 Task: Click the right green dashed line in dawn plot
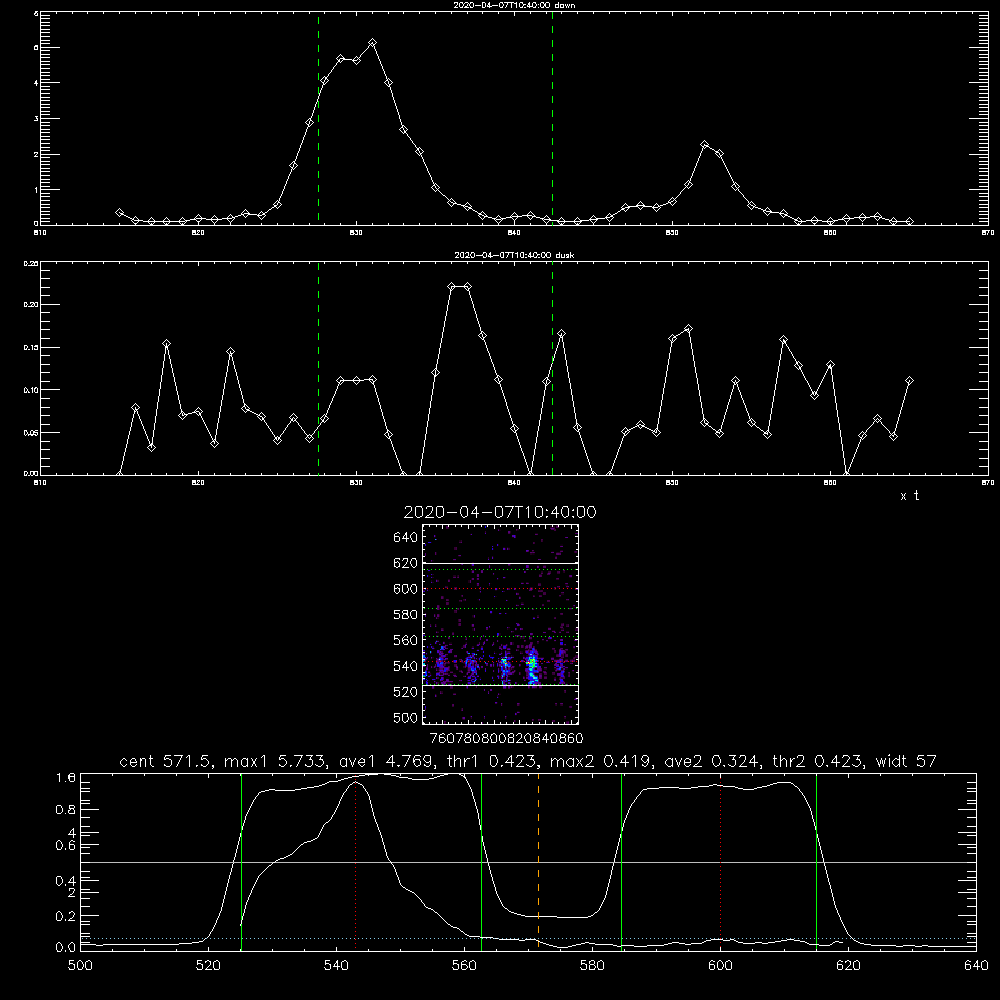coord(552,118)
